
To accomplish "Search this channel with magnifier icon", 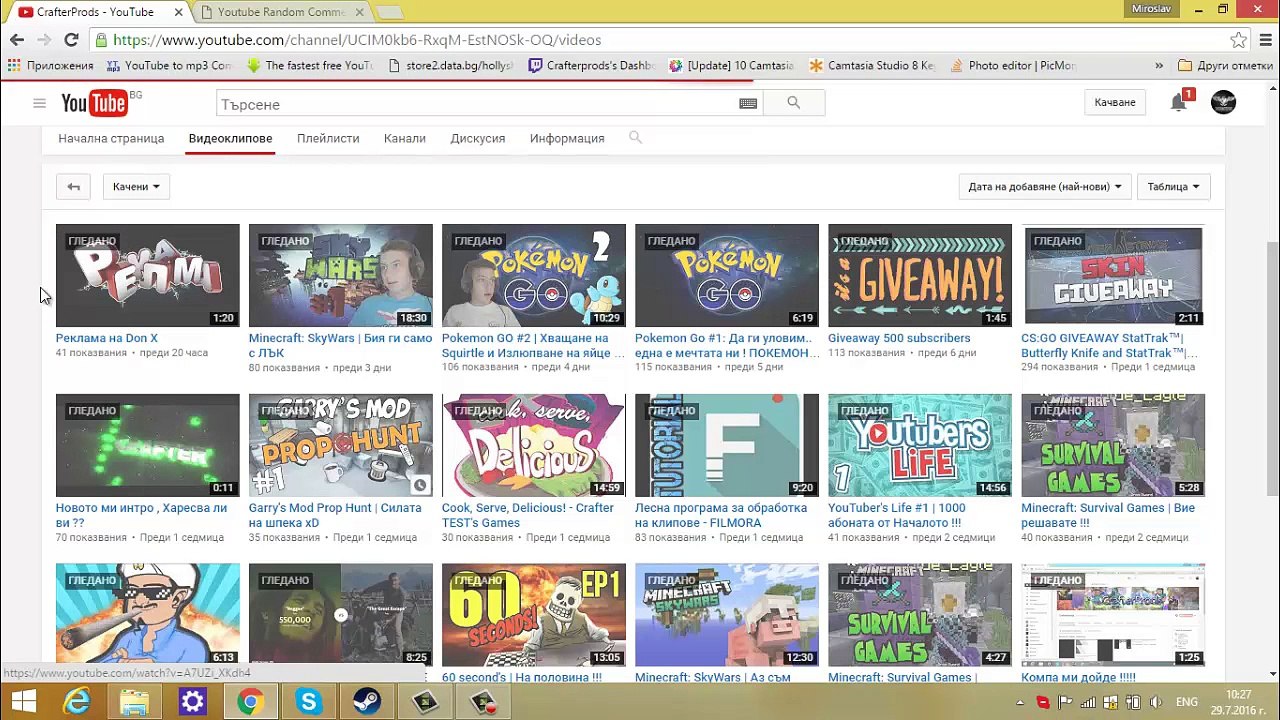I will (x=635, y=138).
